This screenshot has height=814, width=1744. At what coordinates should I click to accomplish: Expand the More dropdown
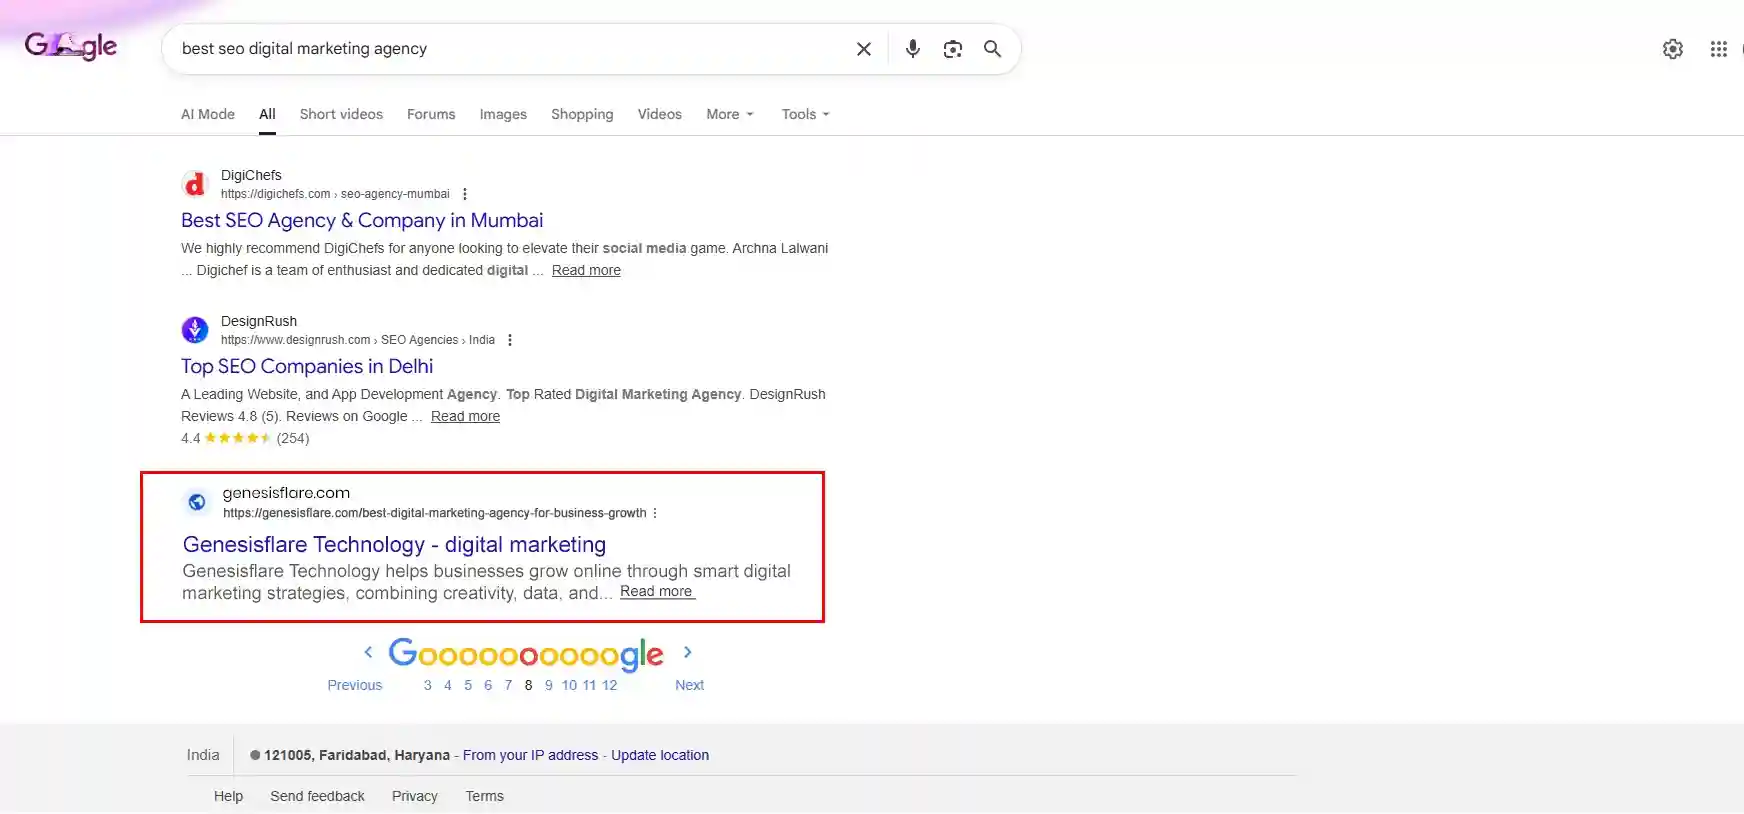pyautogui.click(x=730, y=114)
